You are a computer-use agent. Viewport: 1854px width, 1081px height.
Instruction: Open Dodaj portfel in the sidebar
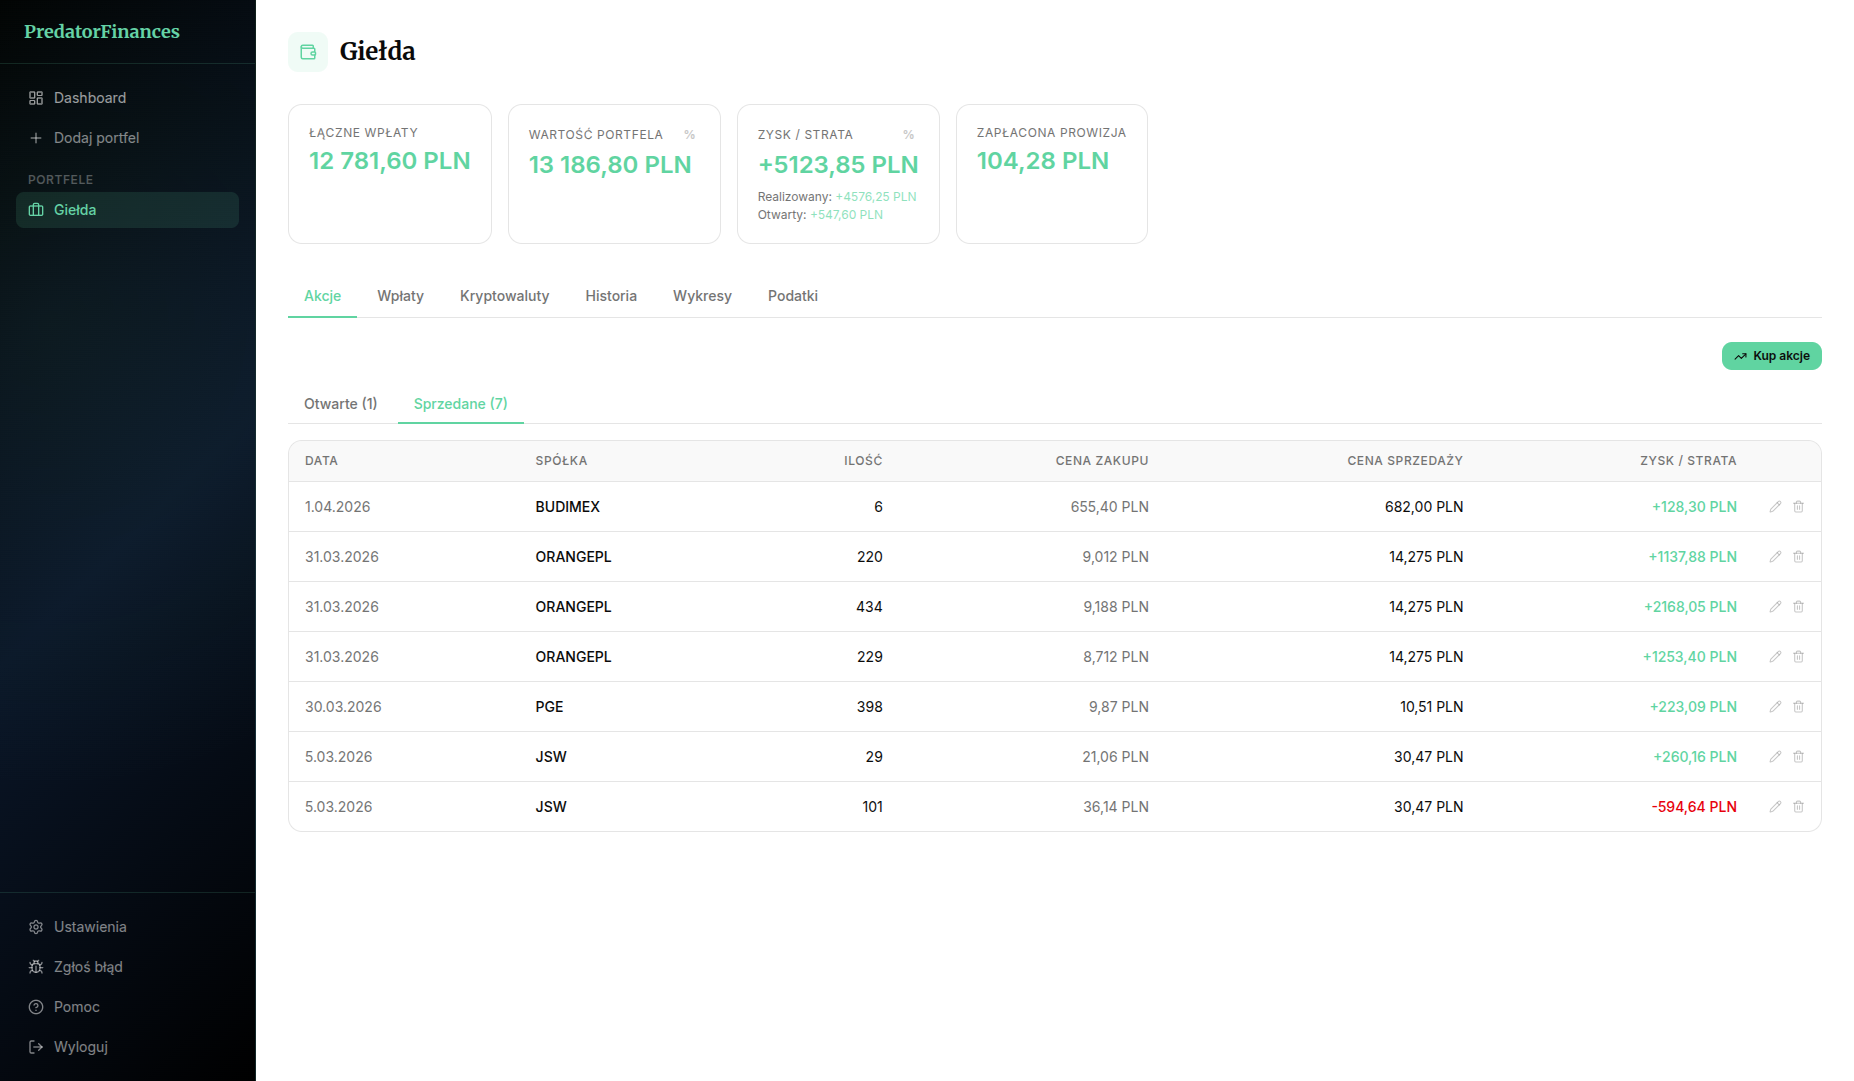[x=96, y=138]
